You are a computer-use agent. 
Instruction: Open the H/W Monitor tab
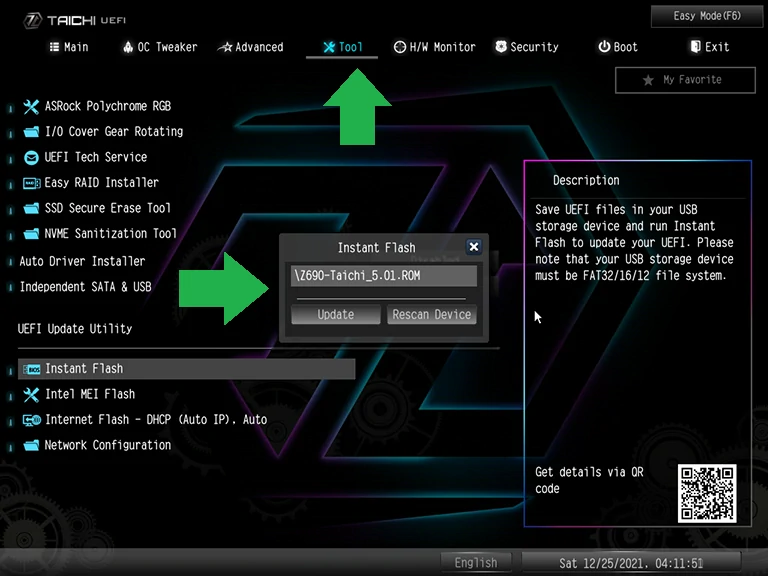[434, 47]
